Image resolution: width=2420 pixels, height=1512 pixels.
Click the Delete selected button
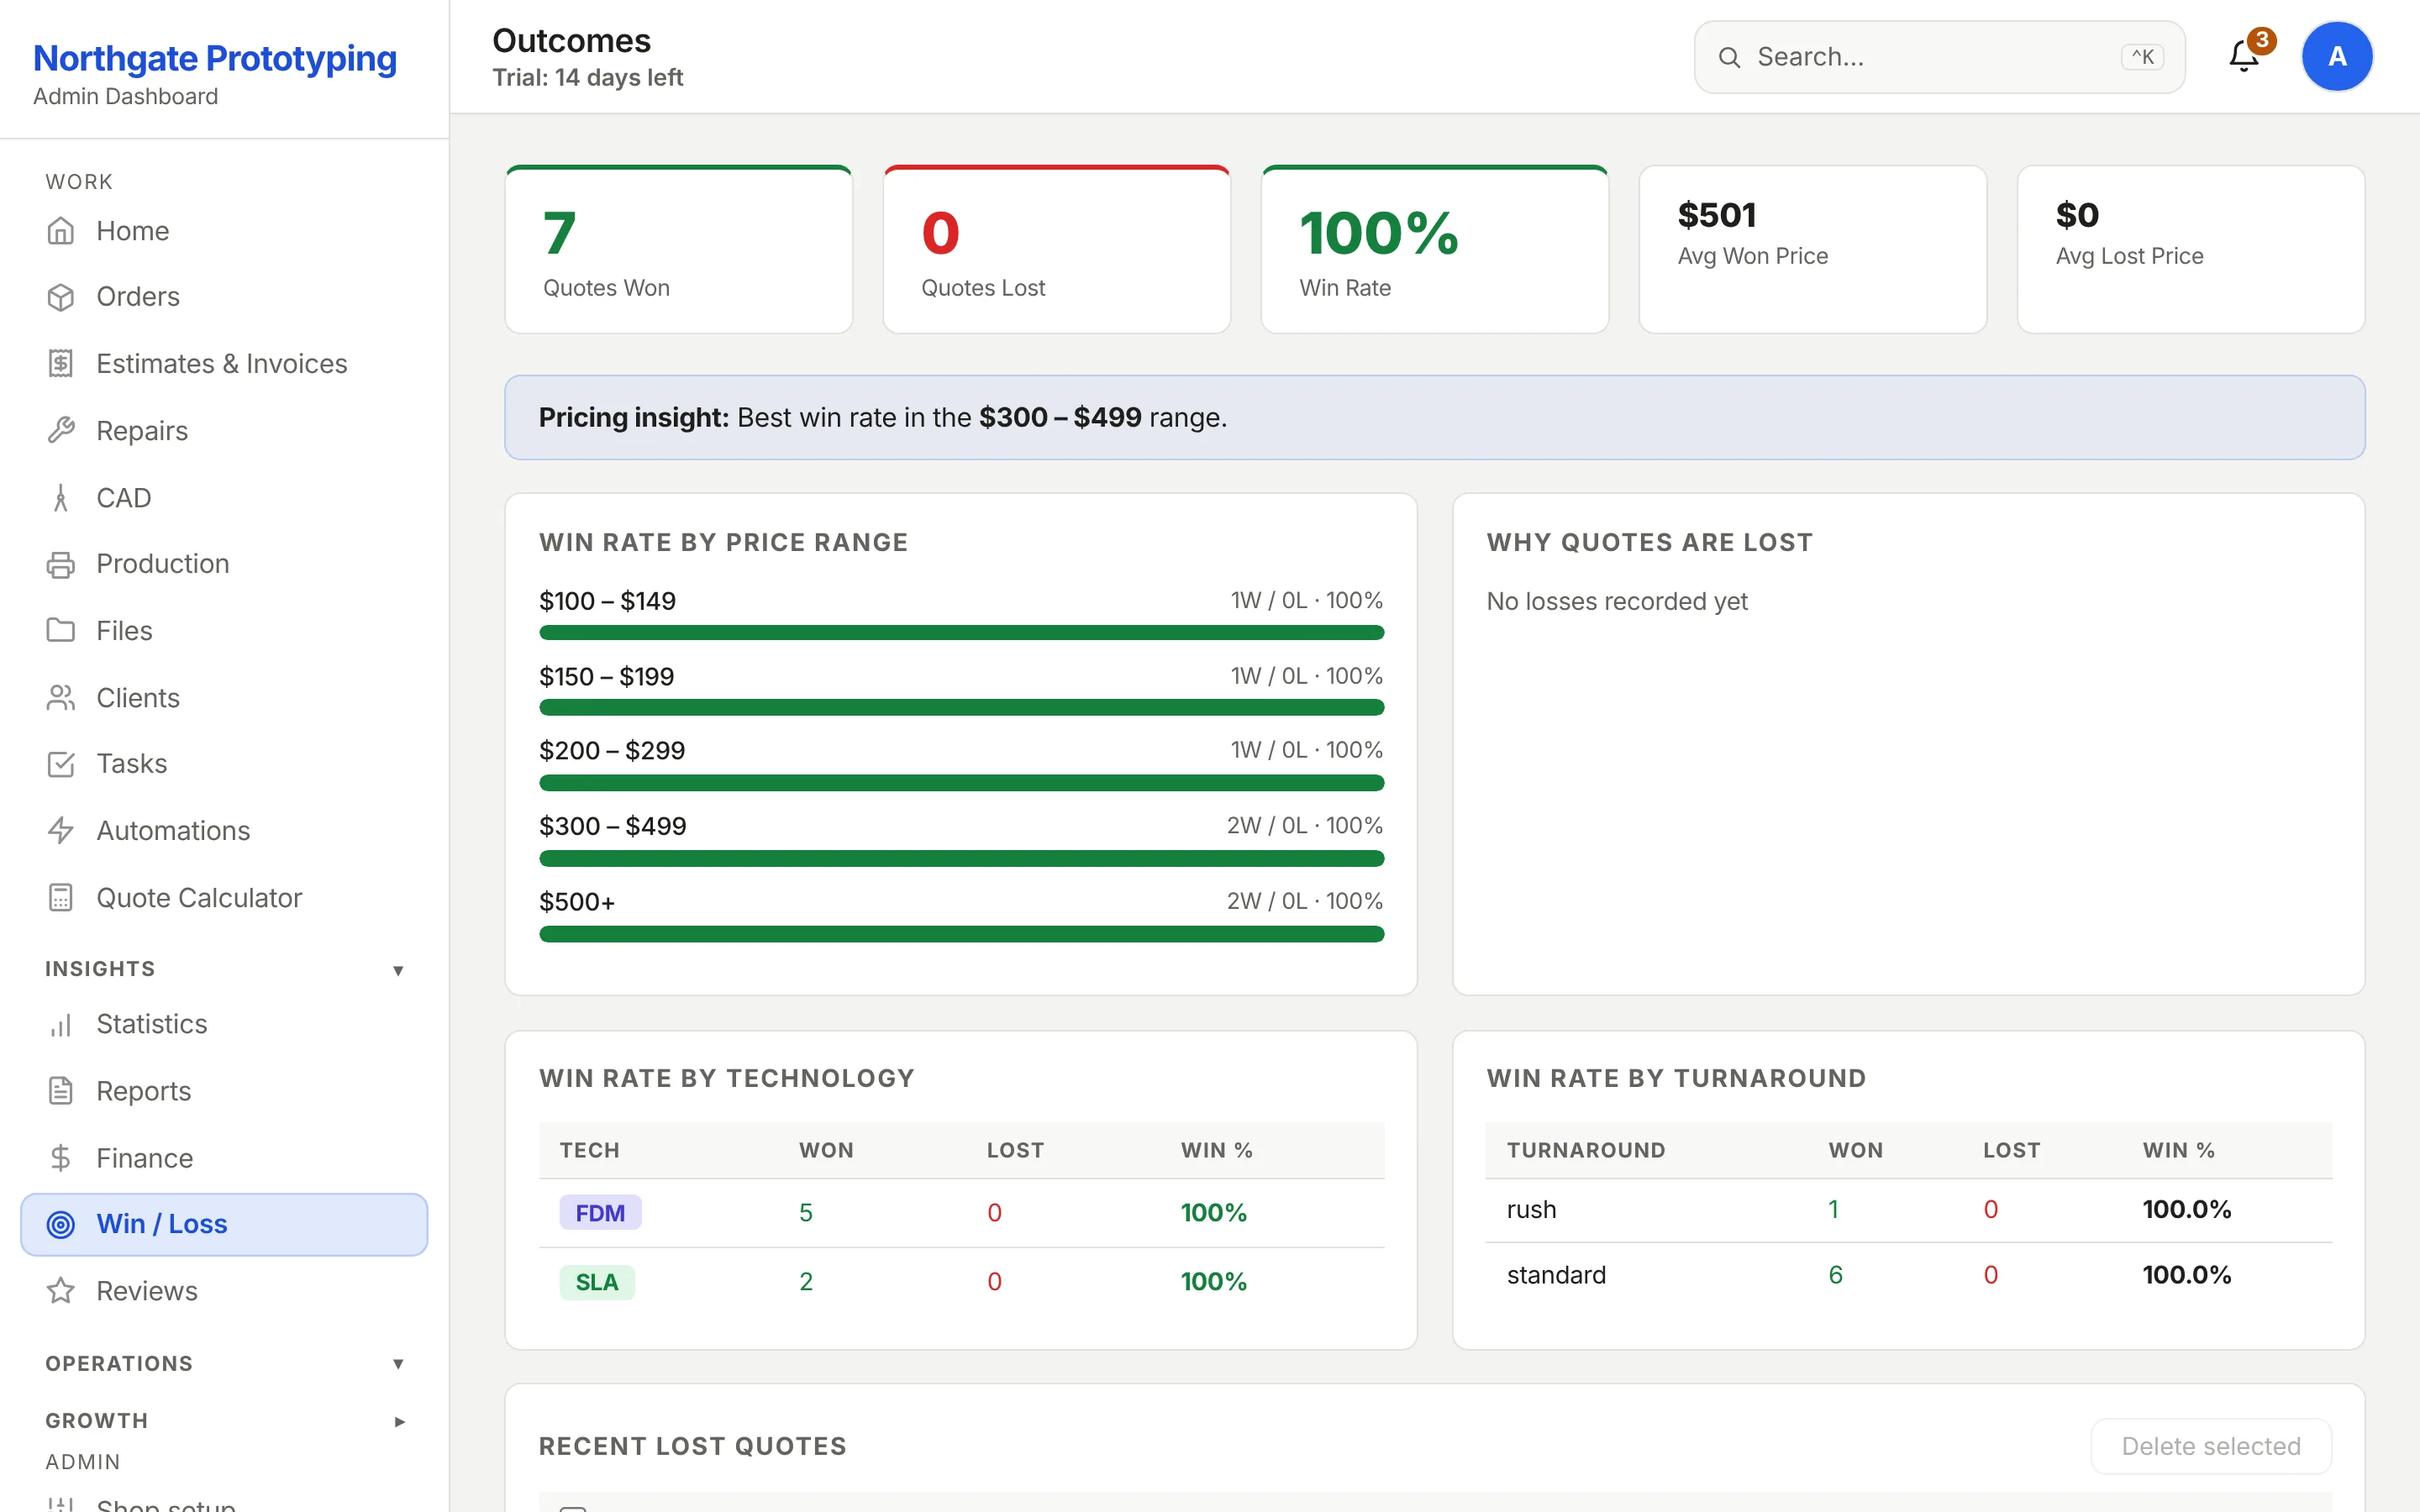[x=2211, y=1446]
